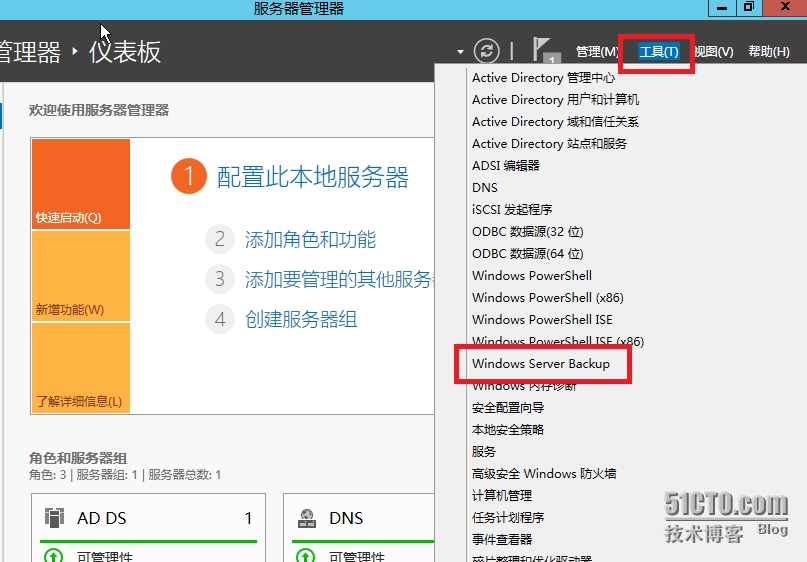807x562 pixels.
Task: Click 创建服务器组 link
Action: [x=301, y=320]
